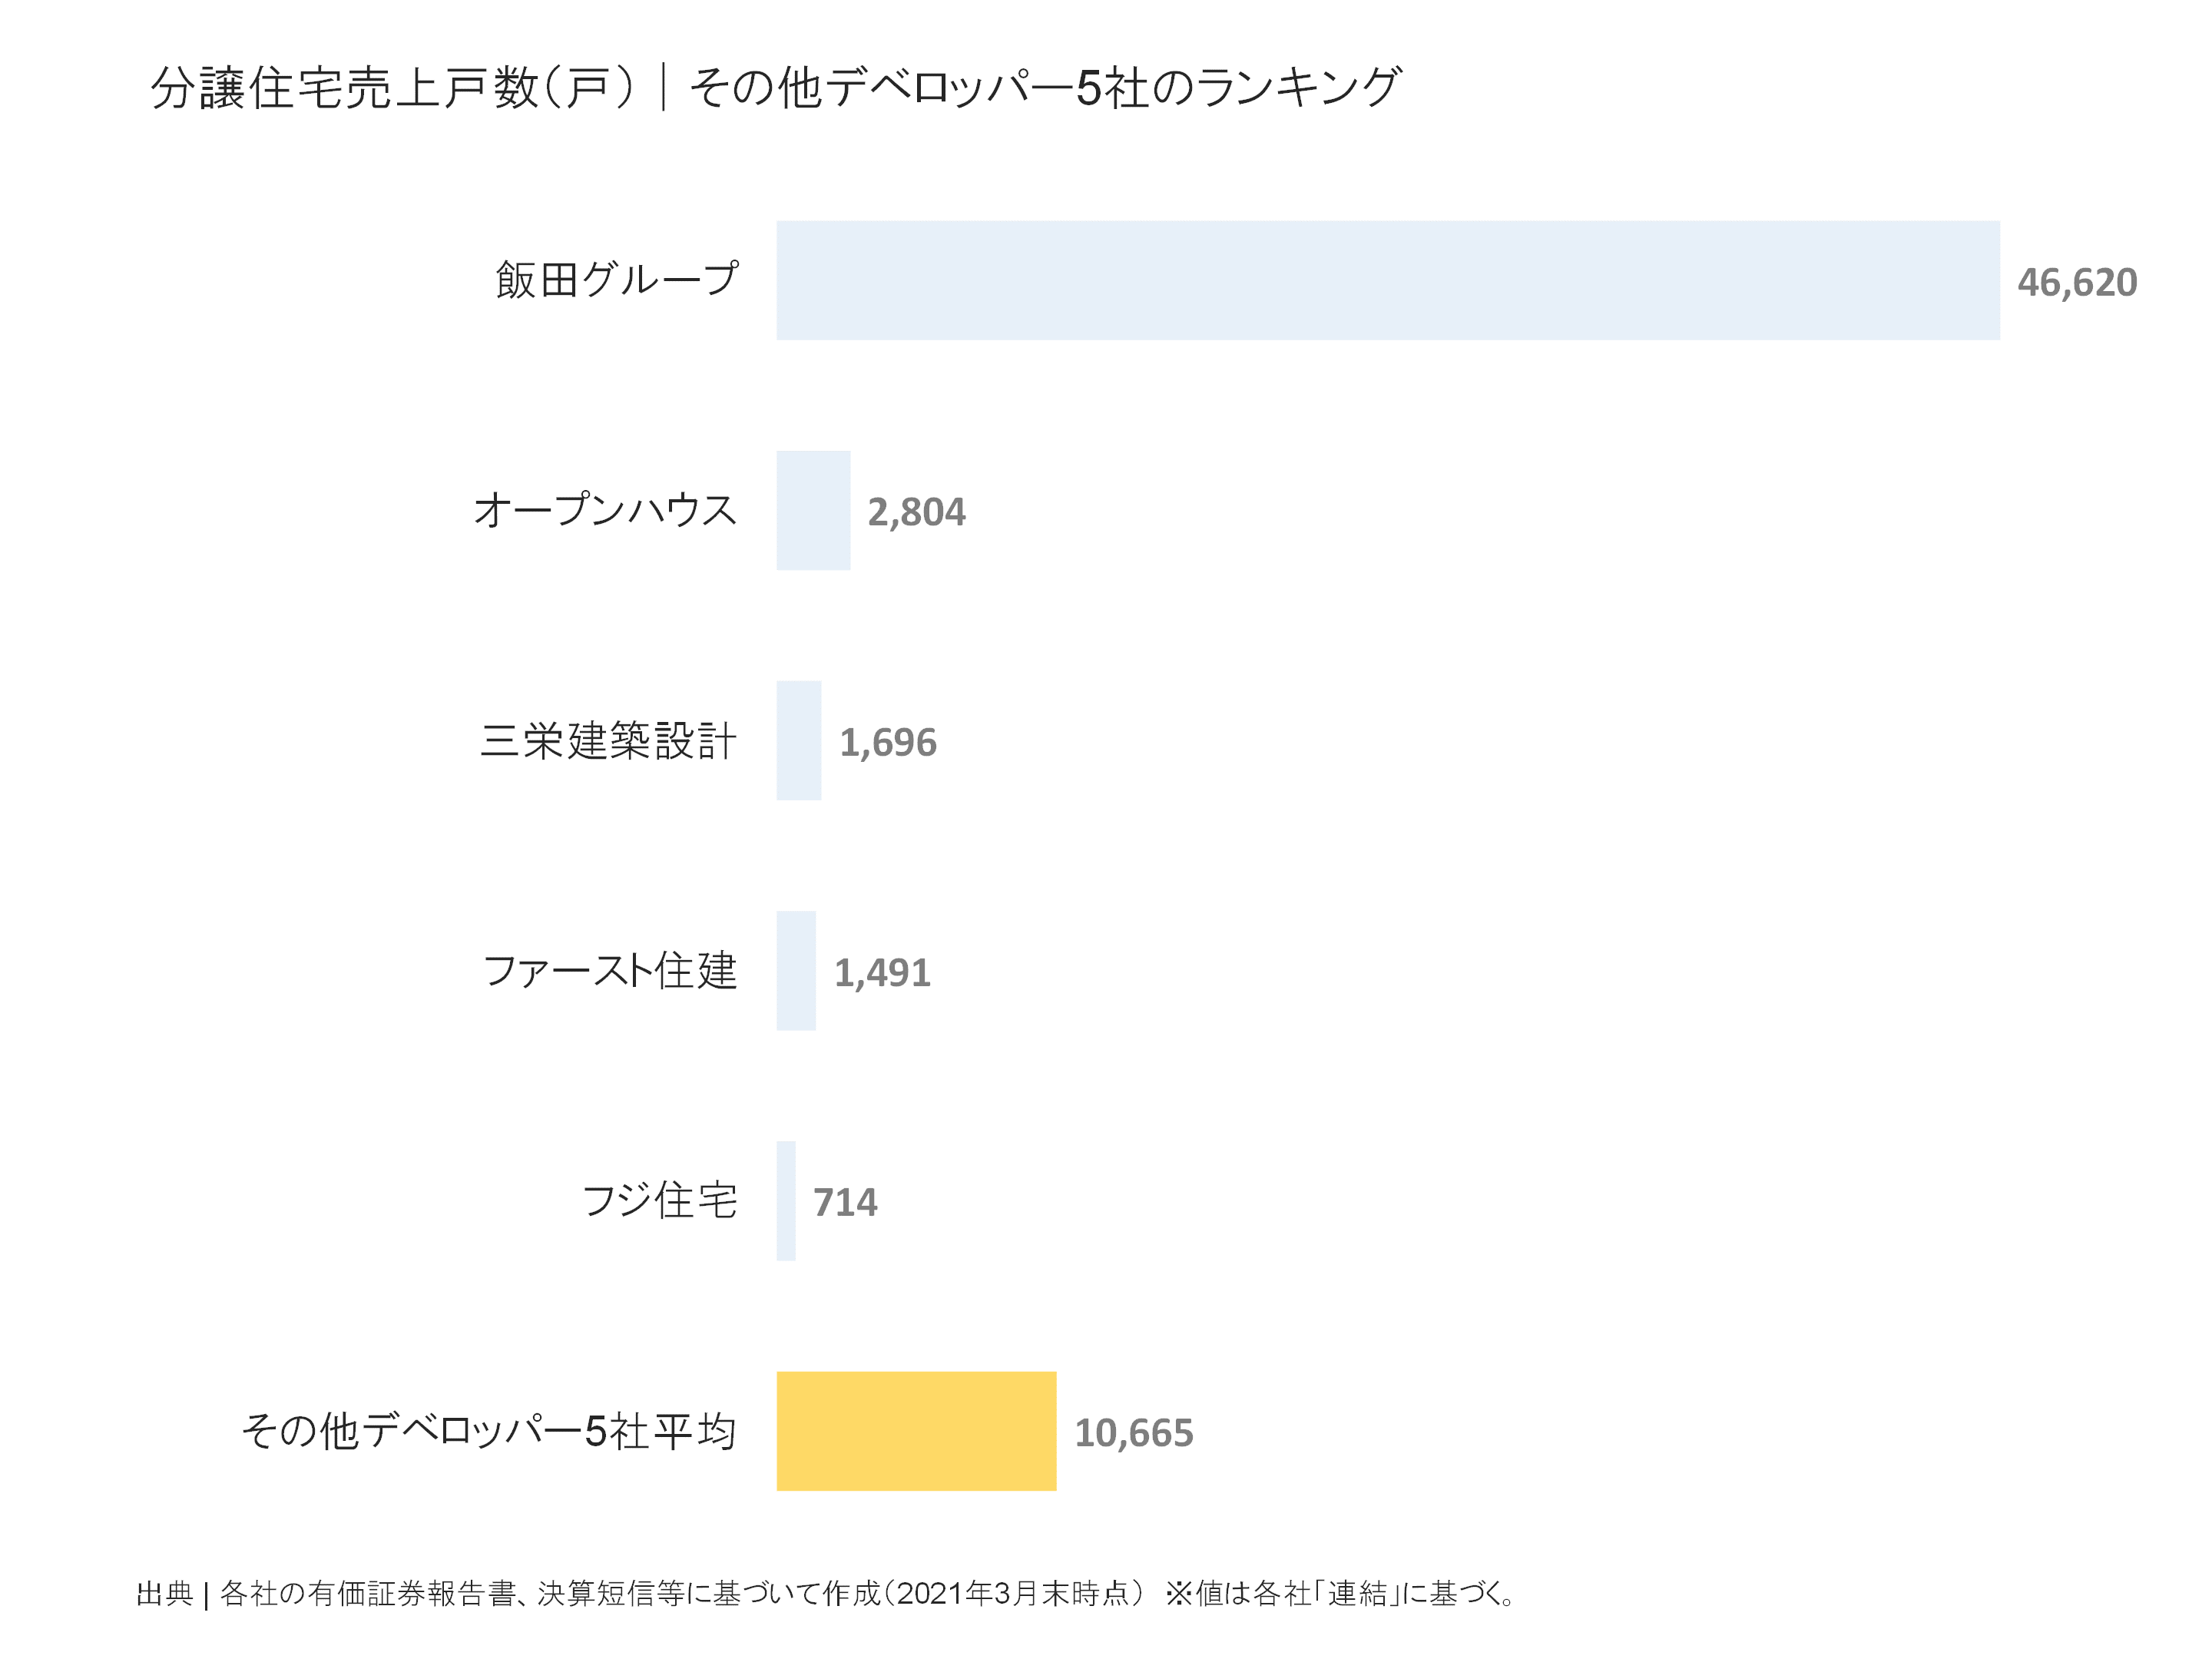Click the 三栄建築設計 bar

[x=798, y=740]
